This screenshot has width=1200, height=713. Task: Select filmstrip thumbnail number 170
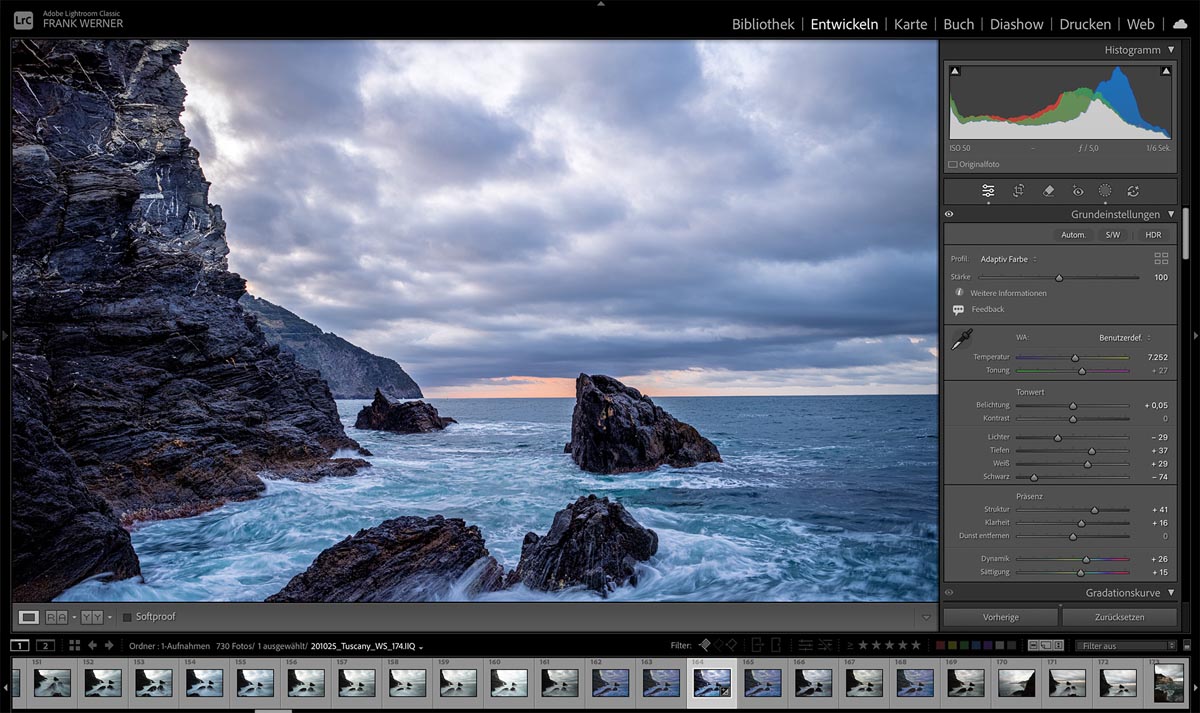(x=1016, y=682)
